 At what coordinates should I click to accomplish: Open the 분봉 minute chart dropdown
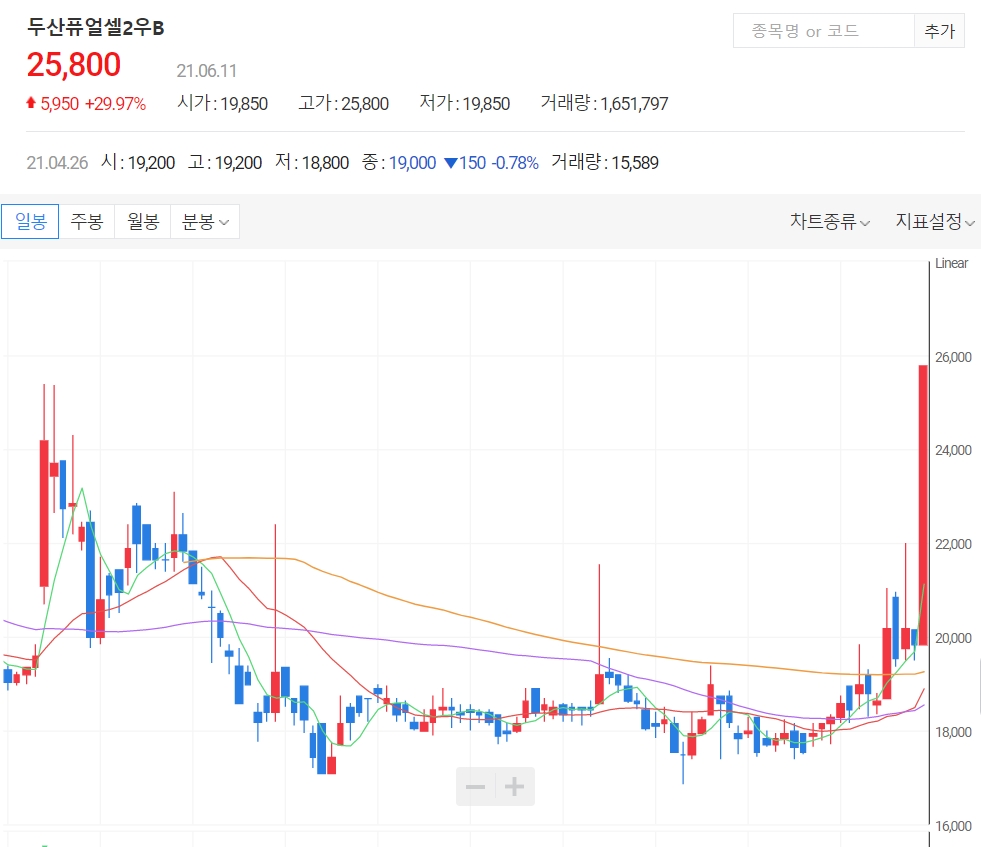click(205, 221)
